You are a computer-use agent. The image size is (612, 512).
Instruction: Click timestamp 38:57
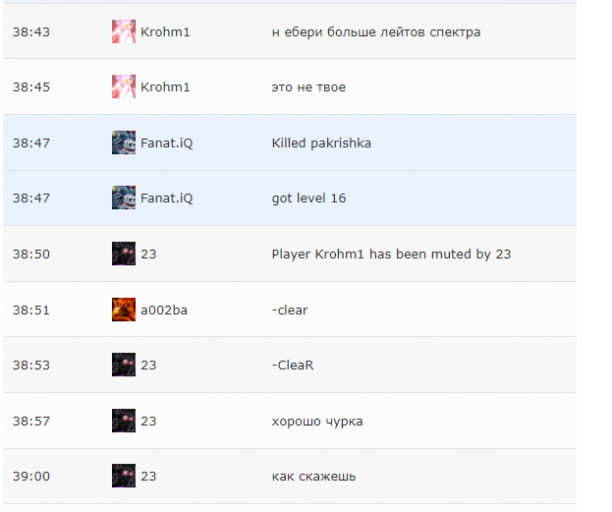click(x=31, y=421)
